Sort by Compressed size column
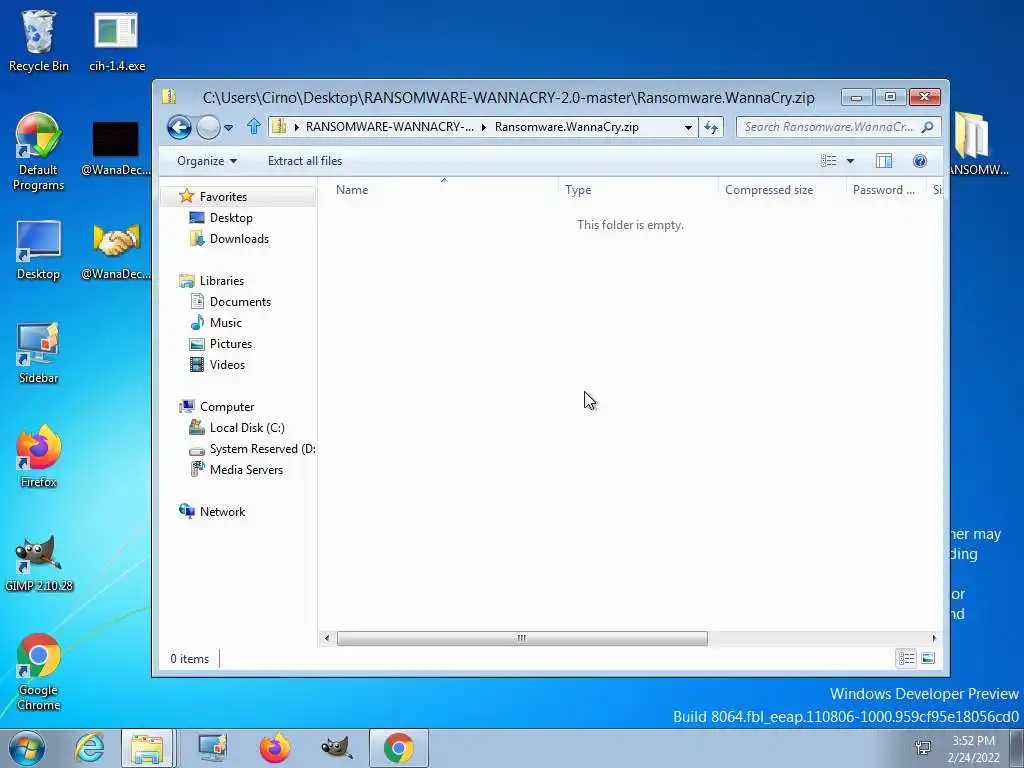1024x768 pixels. 782,190
